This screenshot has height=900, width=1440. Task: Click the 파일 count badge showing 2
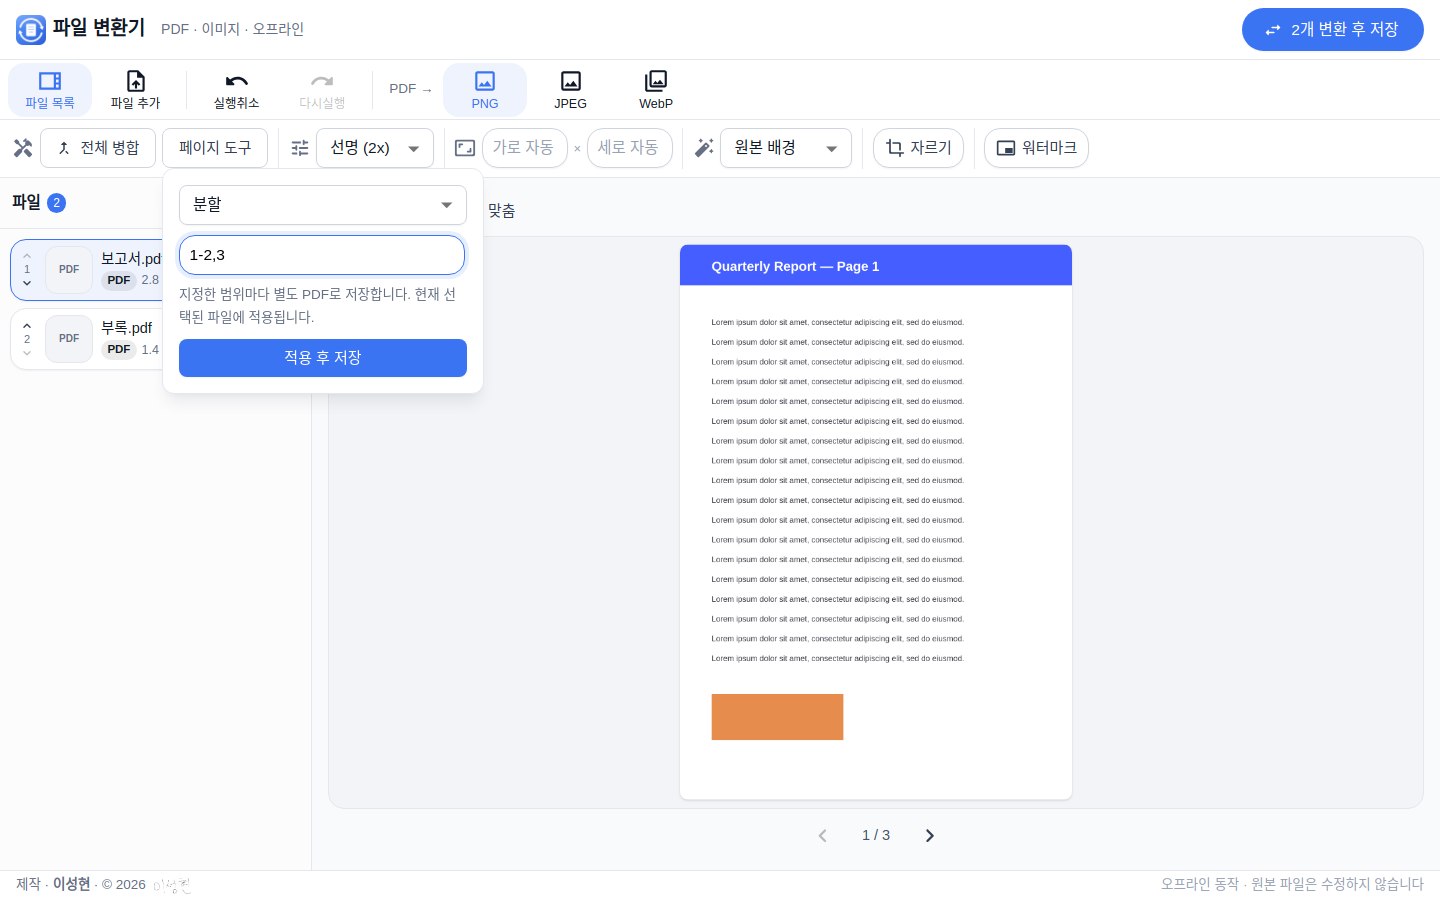point(57,203)
